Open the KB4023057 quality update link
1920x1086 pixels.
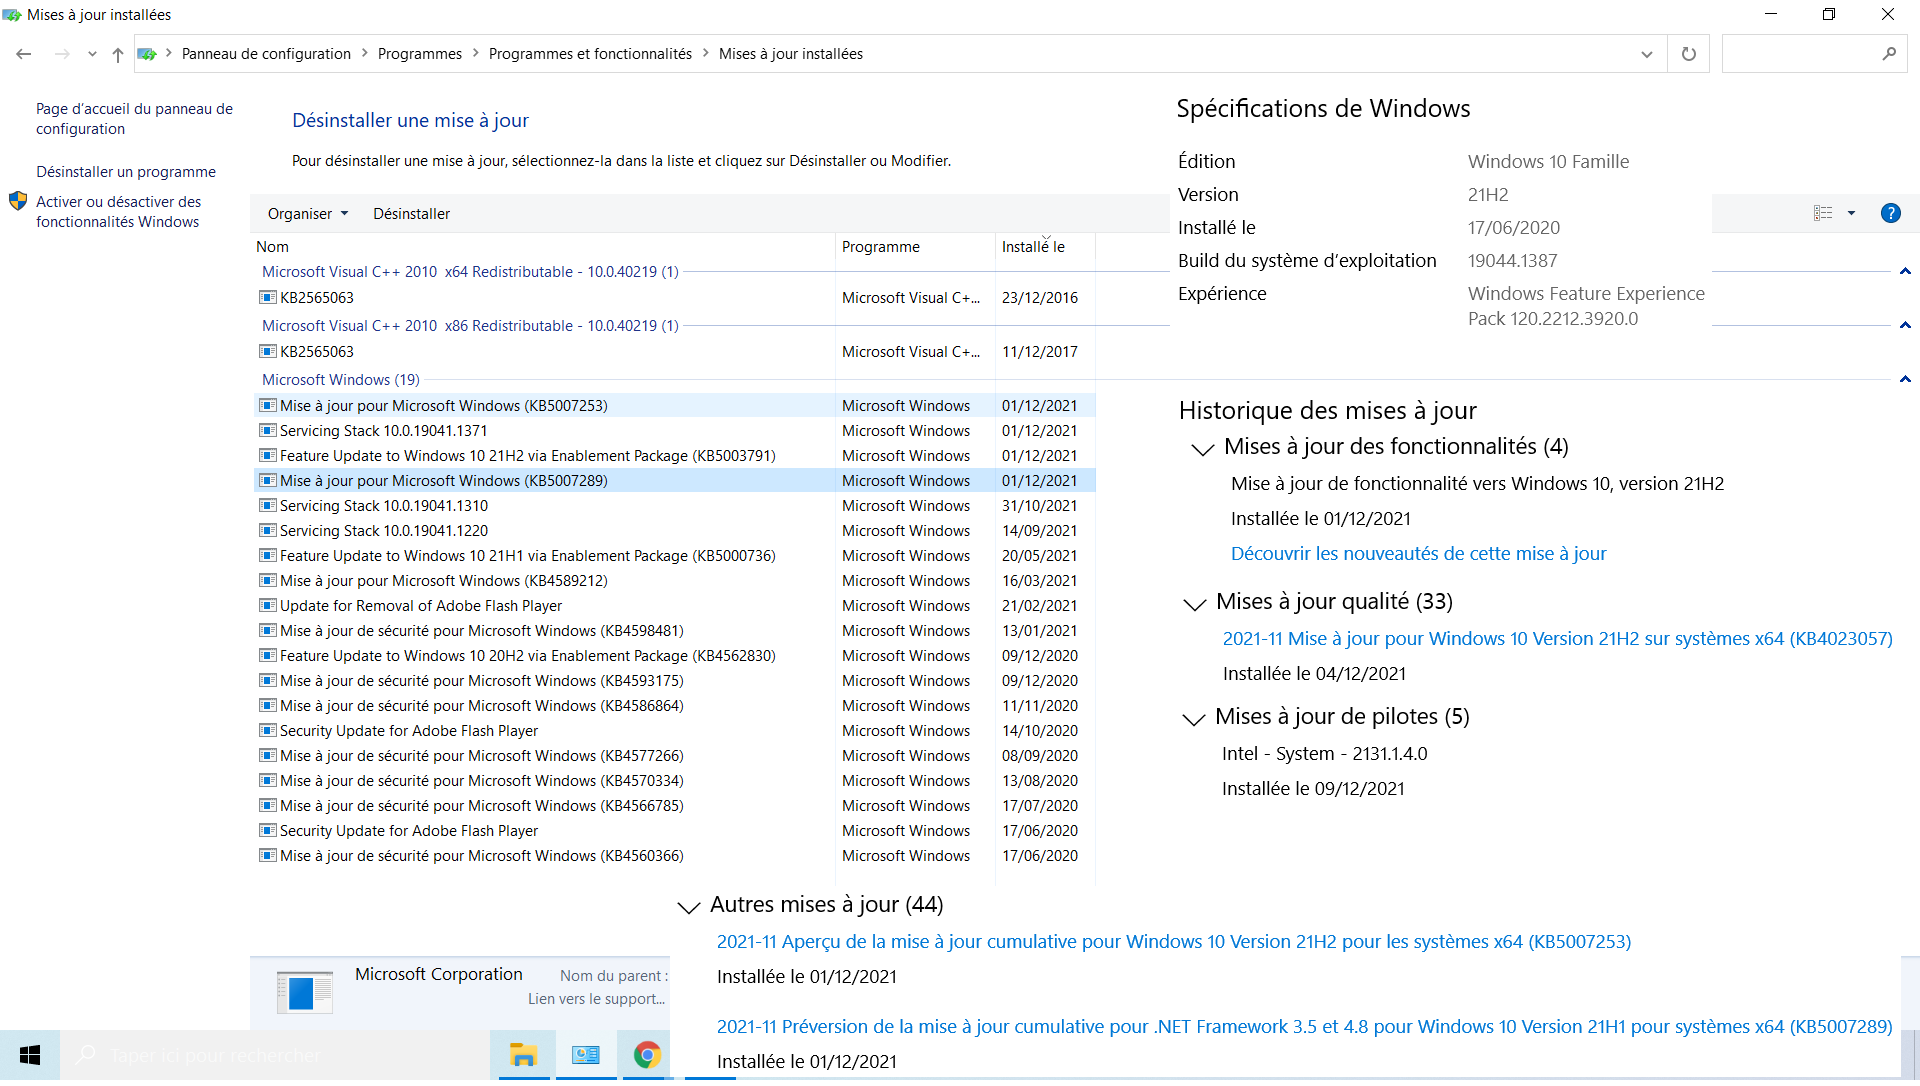click(x=1557, y=639)
